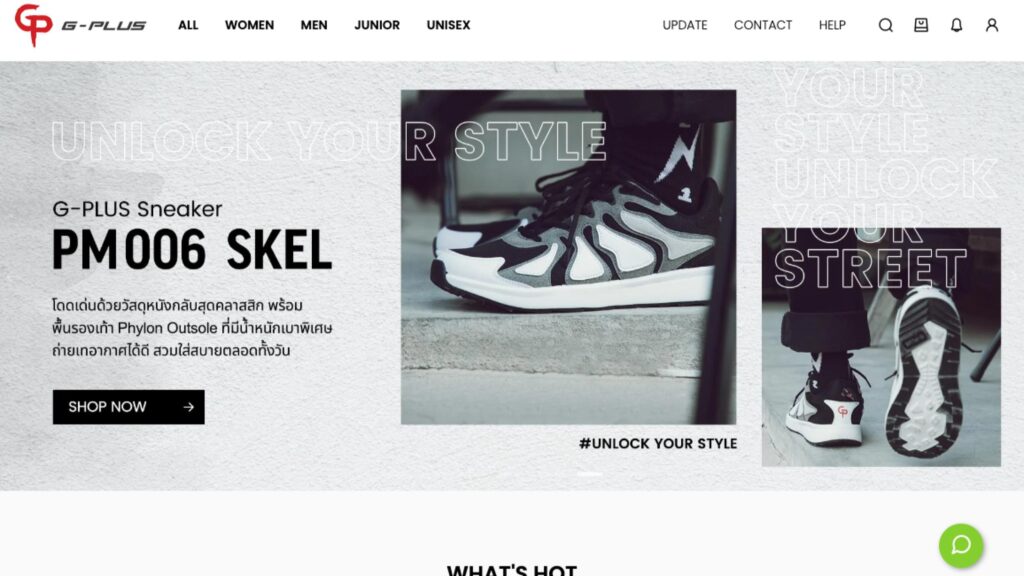Screen dimensions: 1024x576
Task: Click the banner carousel slide indicator
Action: pyautogui.click(x=590, y=473)
